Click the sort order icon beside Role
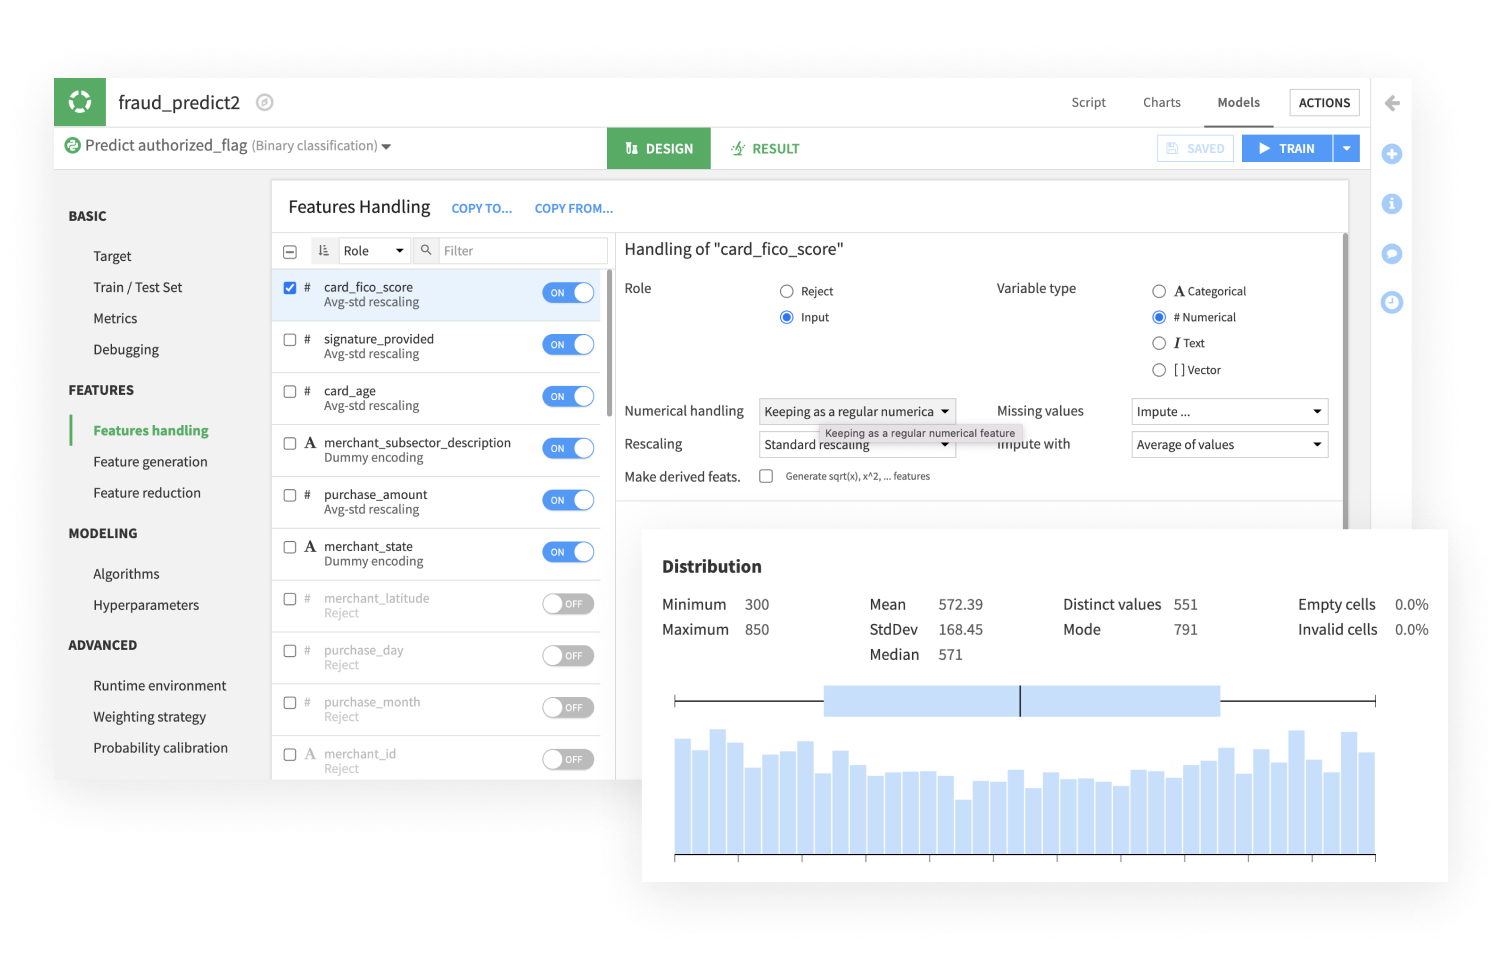The image size is (1500, 960). (x=324, y=251)
